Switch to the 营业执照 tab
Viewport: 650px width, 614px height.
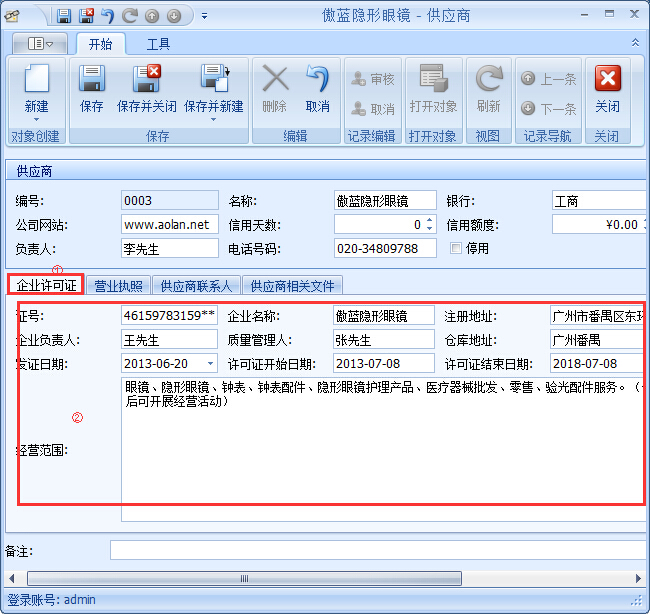pyautogui.click(x=118, y=286)
